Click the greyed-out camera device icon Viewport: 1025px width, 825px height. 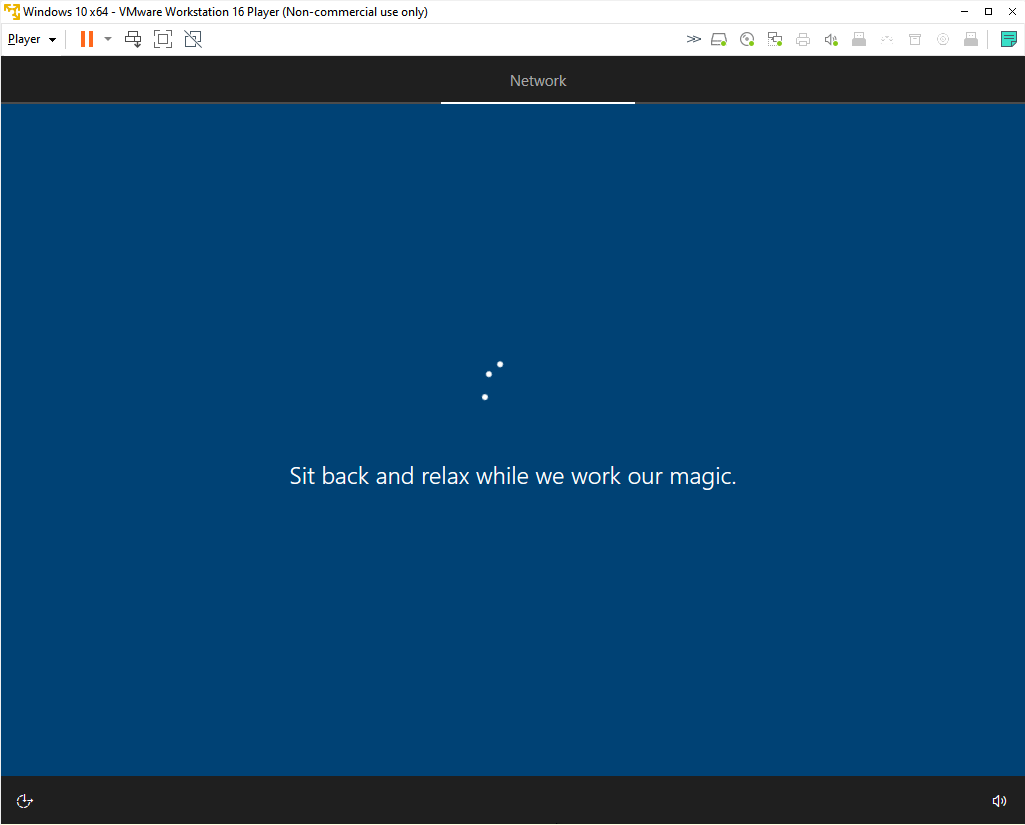click(x=942, y=39)
